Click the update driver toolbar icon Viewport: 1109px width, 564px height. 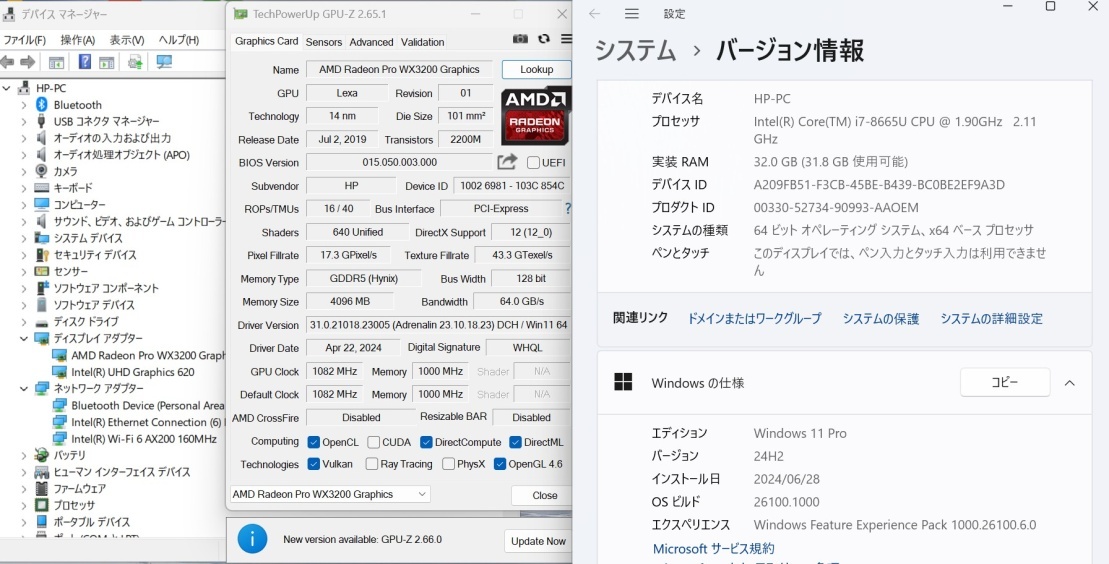click(x=135, y=62)
